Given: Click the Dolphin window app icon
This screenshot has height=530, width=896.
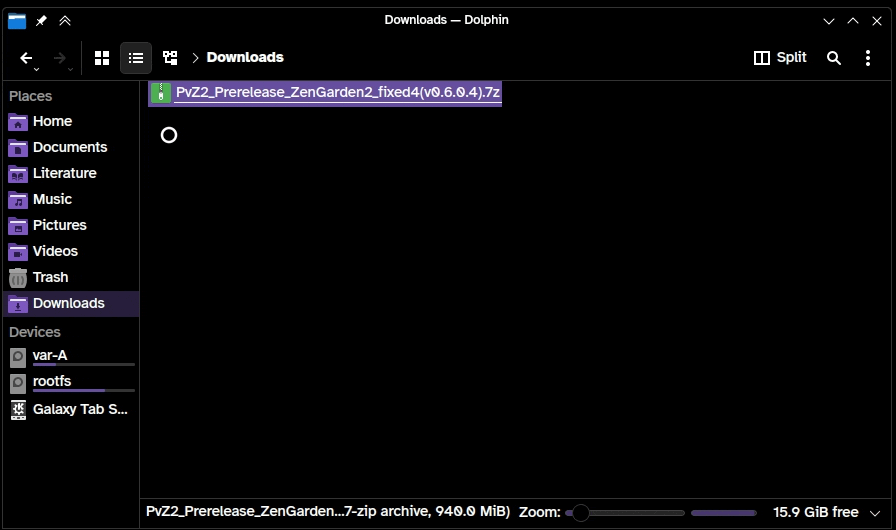Looking at the screenshot, I should click(17, 21).
